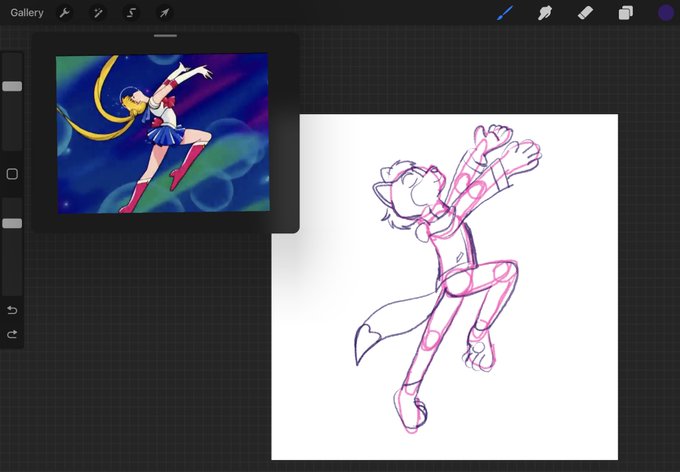Activate the Selection tool
680x472 pixels.
point(131,13)
